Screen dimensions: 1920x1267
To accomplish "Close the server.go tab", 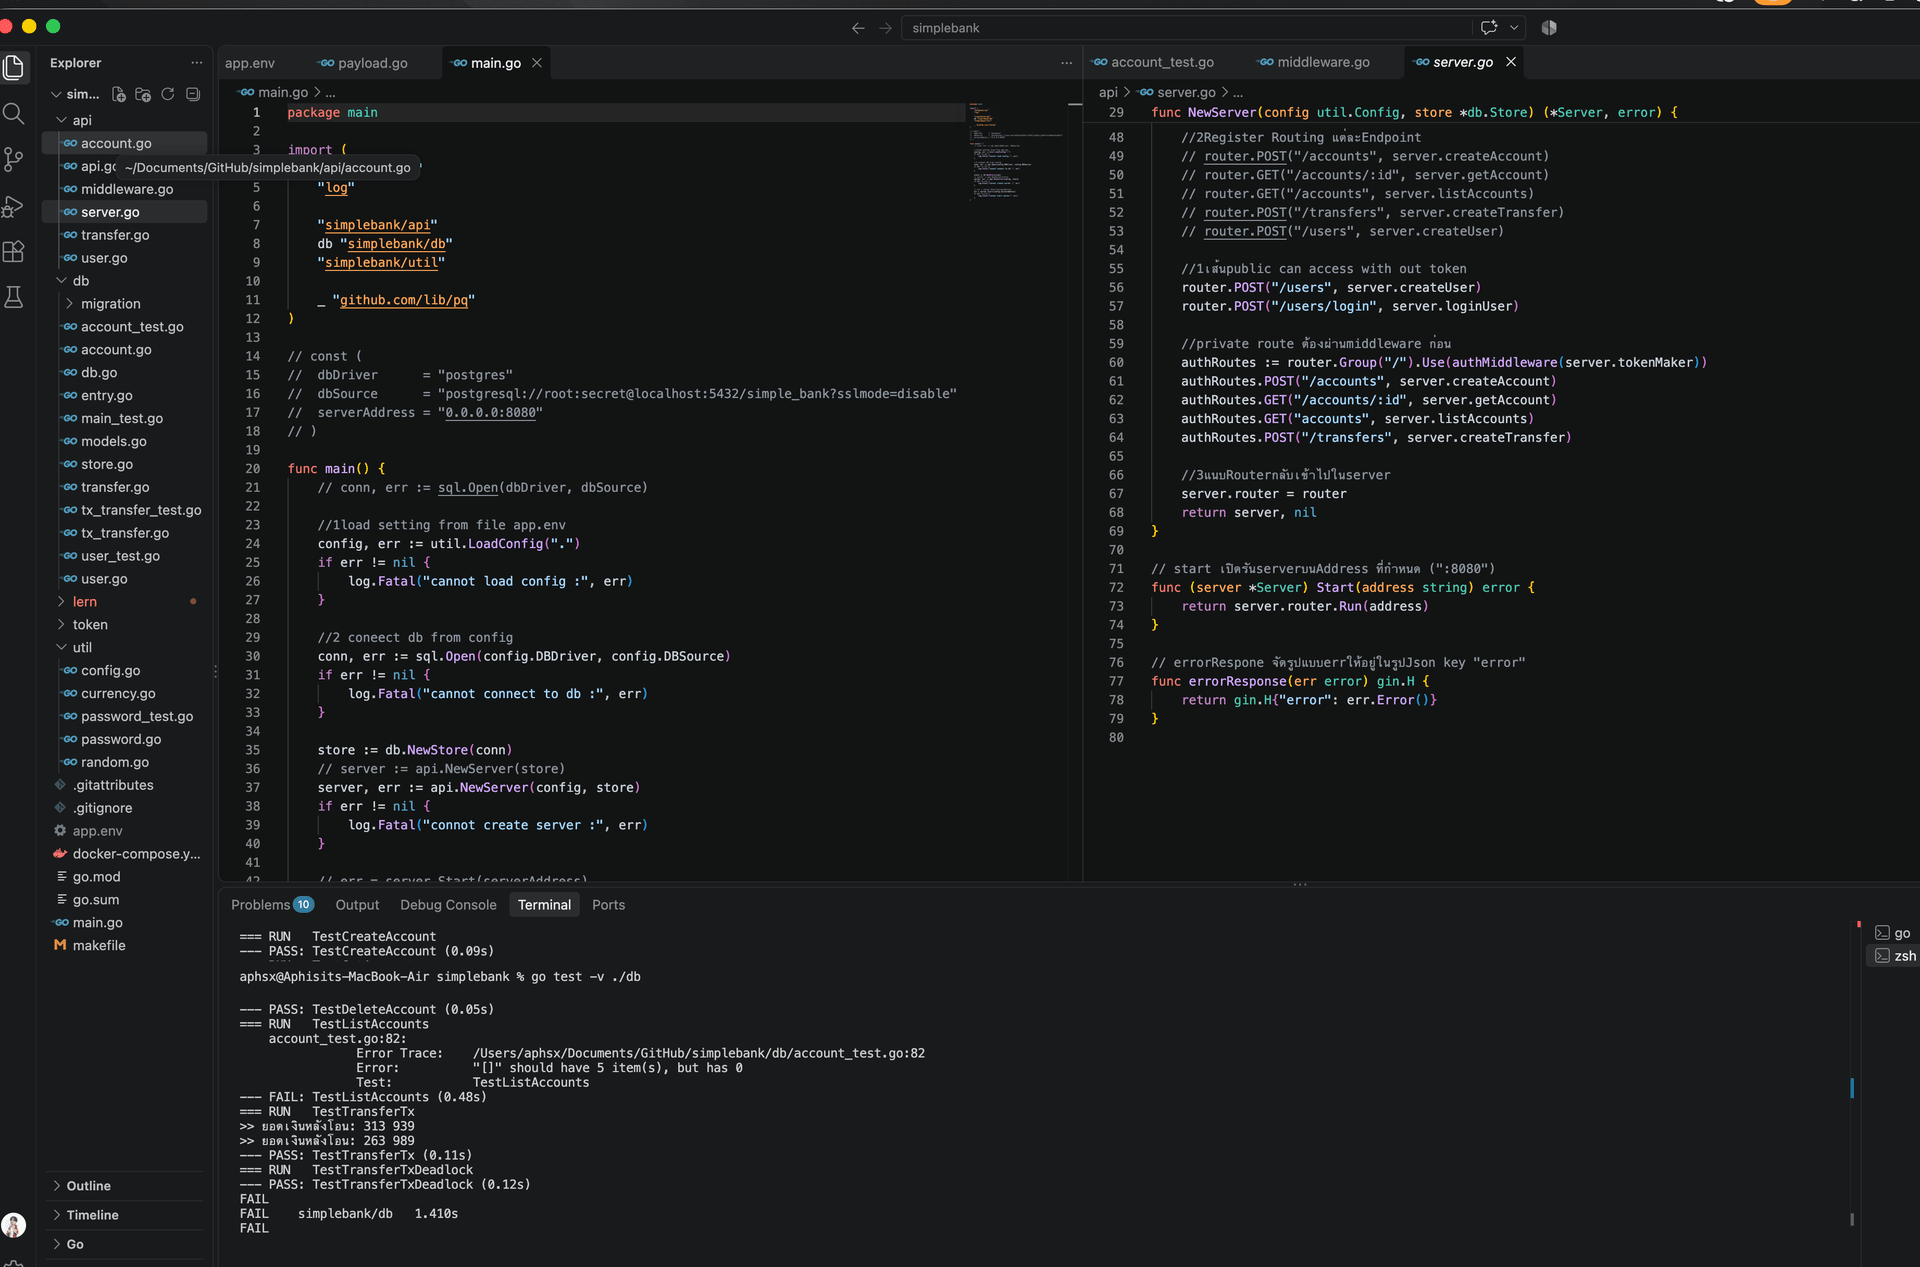I will 1511,62.
